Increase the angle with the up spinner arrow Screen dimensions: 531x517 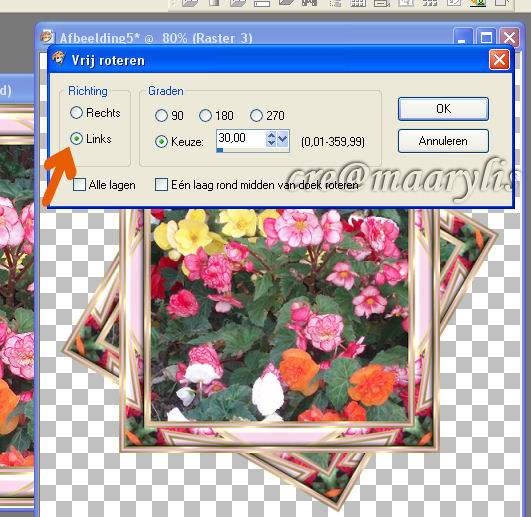click(271, 135)
